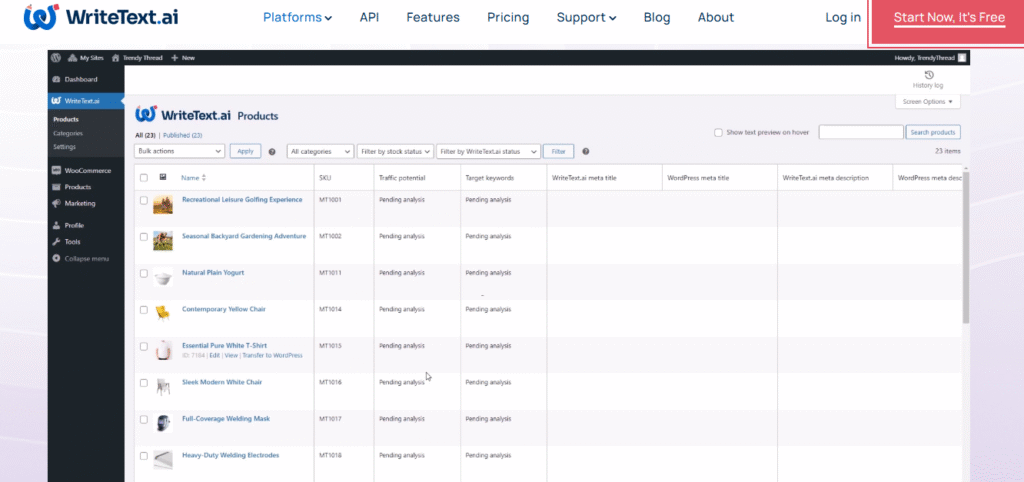Click the WordPress logo in admin bar

click(57, 58)
